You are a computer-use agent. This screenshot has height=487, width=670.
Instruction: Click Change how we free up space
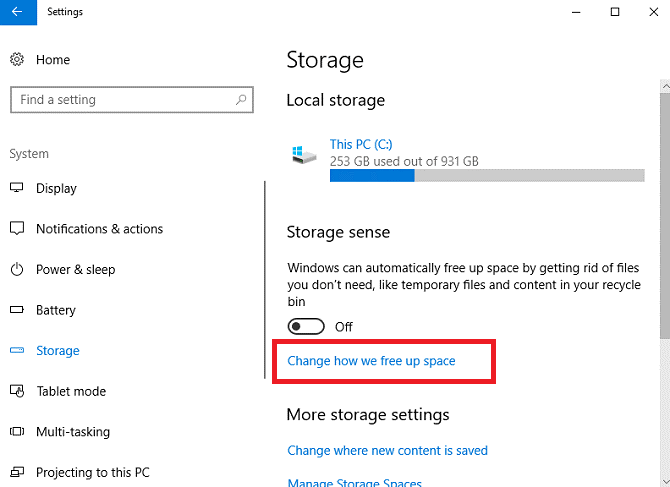[371, 361]
